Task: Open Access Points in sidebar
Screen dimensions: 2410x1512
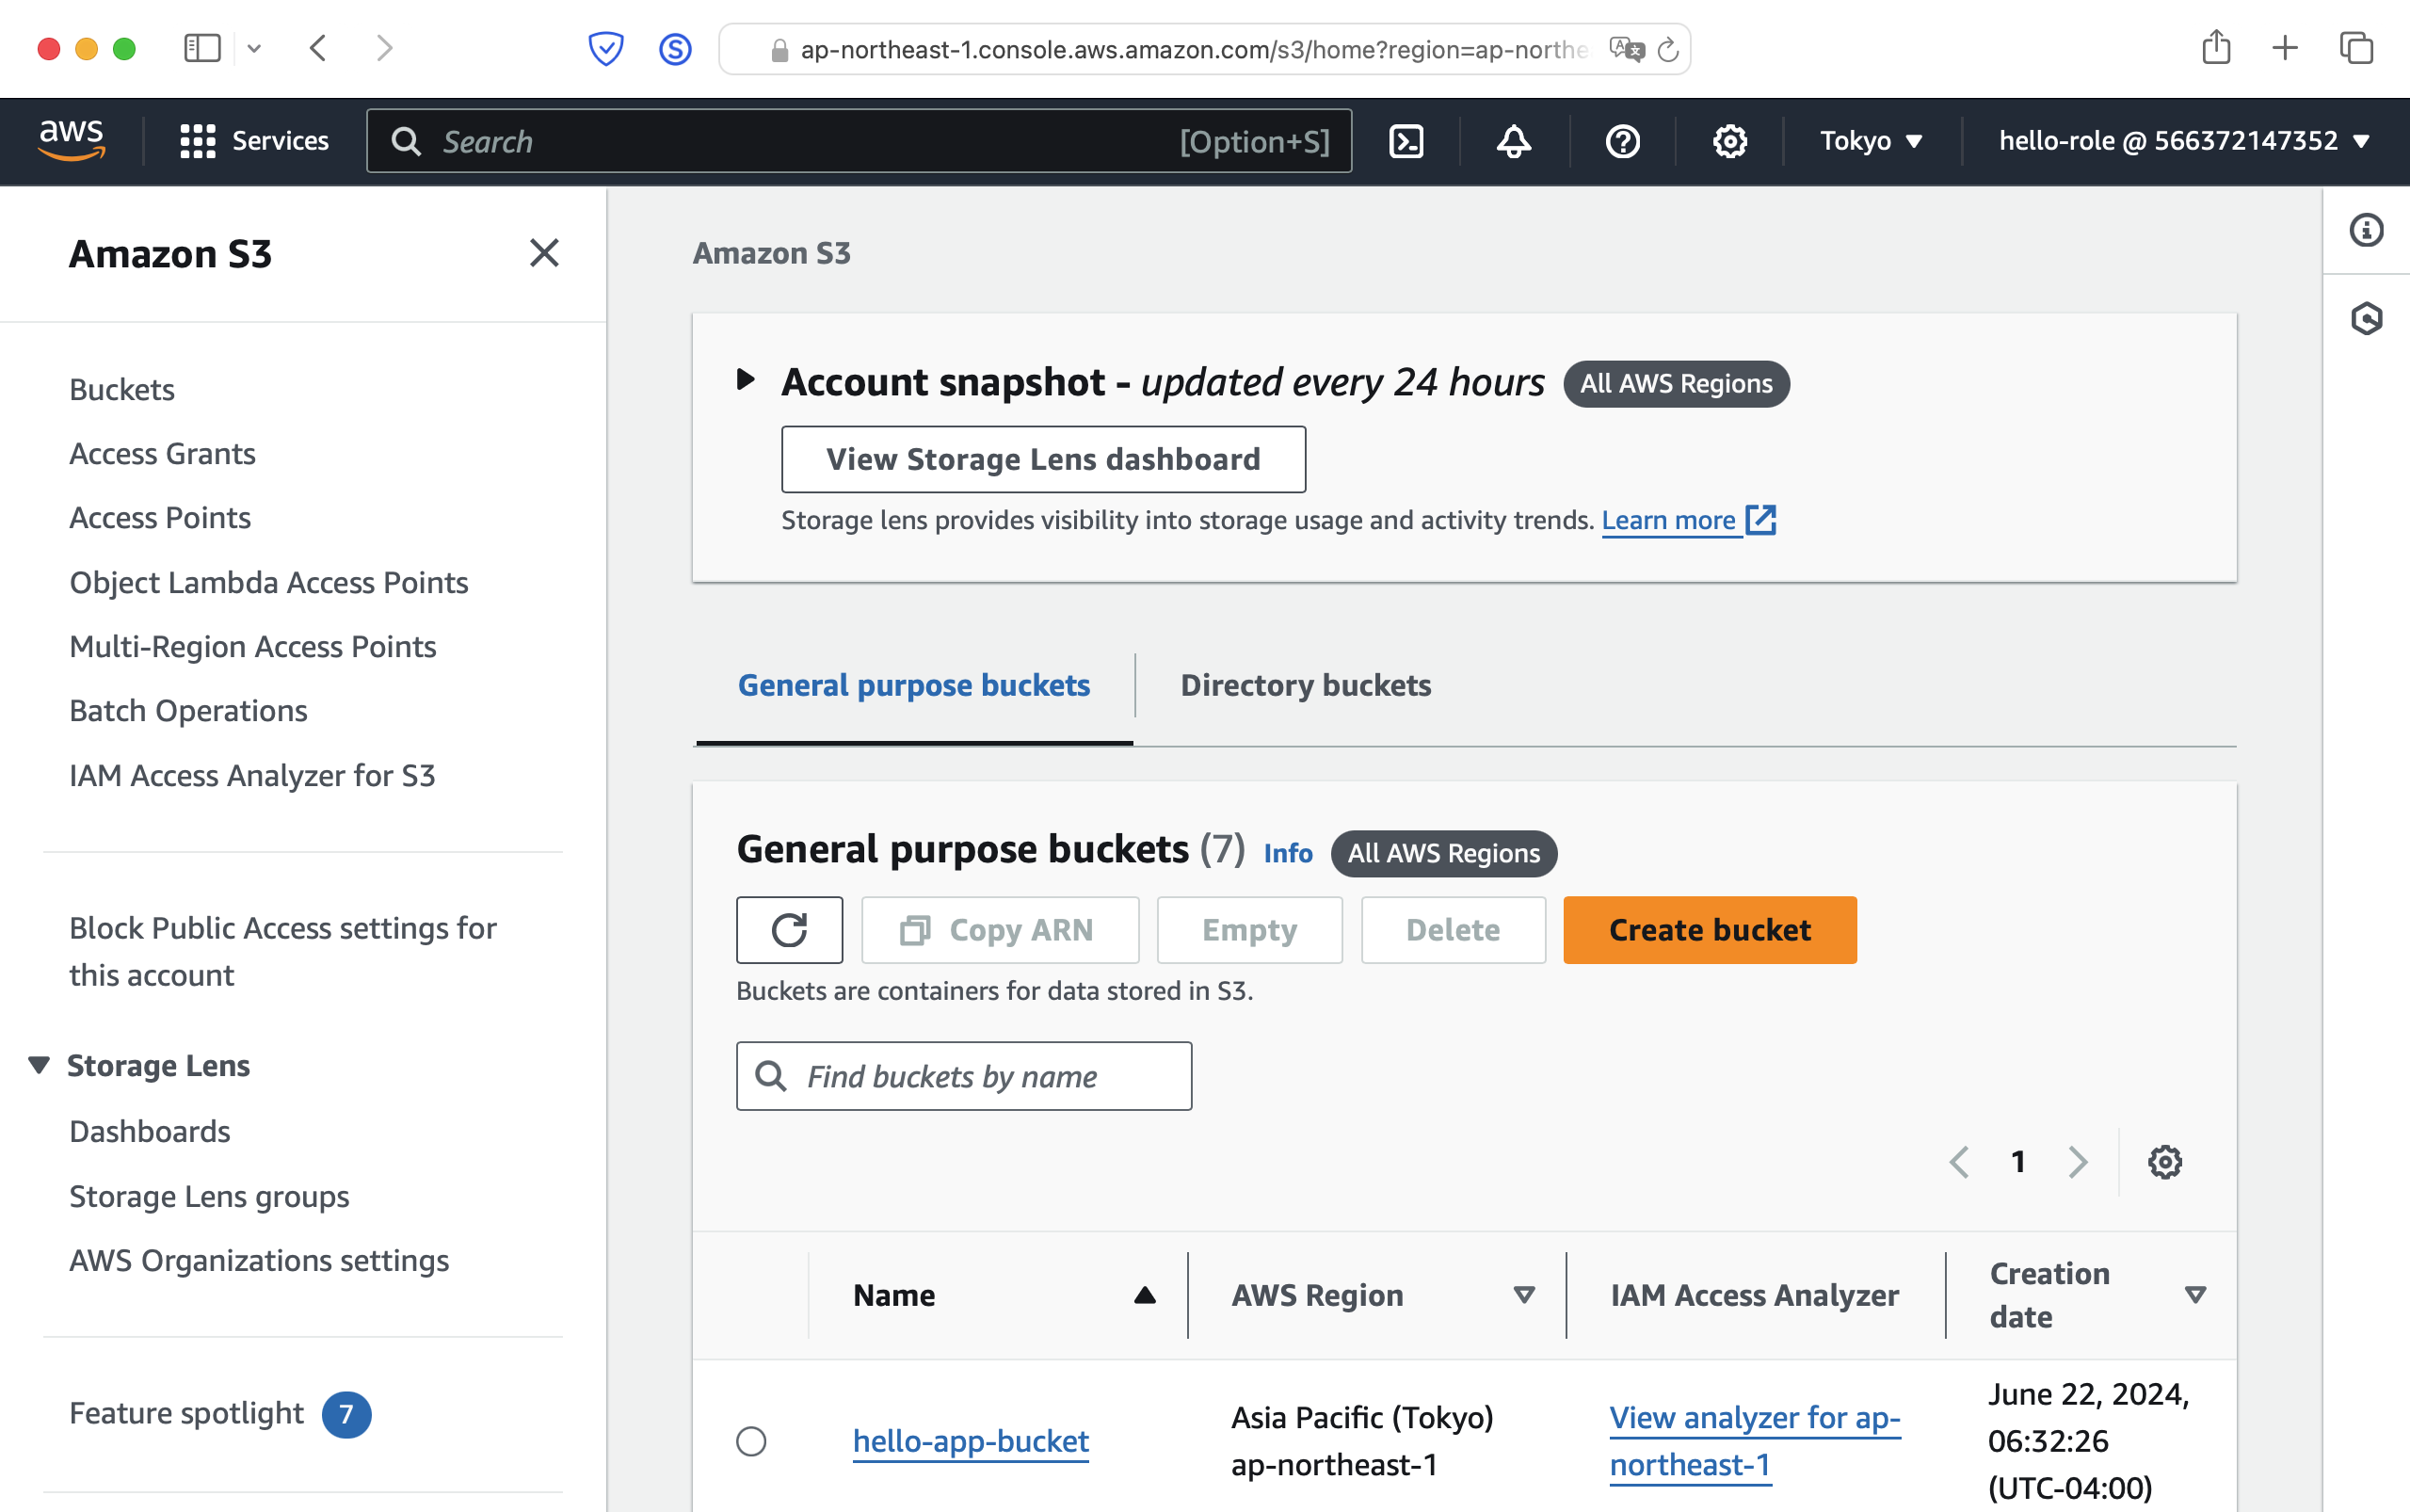Action: (x=160, y=518)
